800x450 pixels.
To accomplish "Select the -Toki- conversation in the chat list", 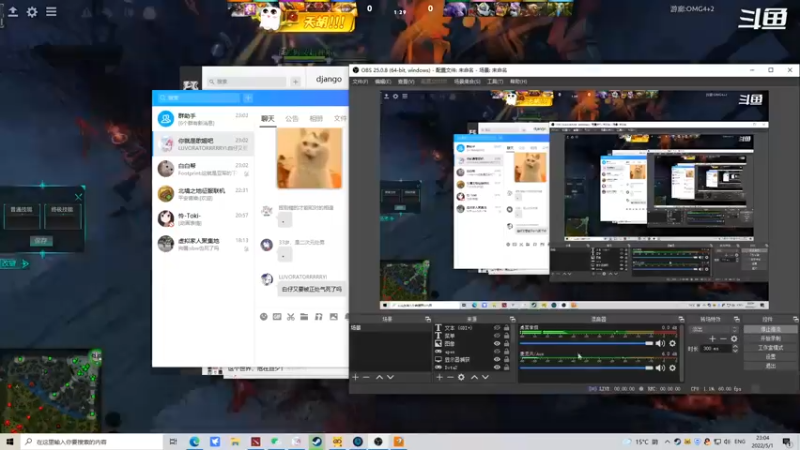I will [x=203, y=219].
